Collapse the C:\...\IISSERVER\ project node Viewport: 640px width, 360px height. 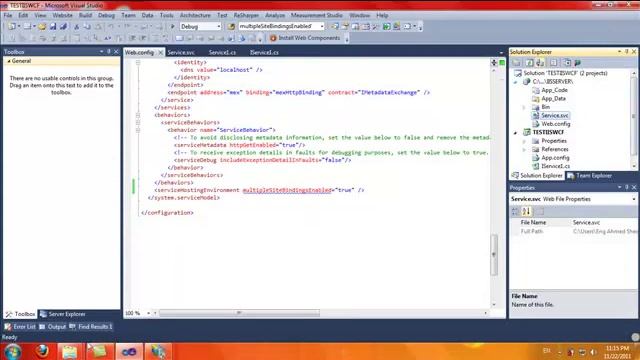tap(516, 82)
